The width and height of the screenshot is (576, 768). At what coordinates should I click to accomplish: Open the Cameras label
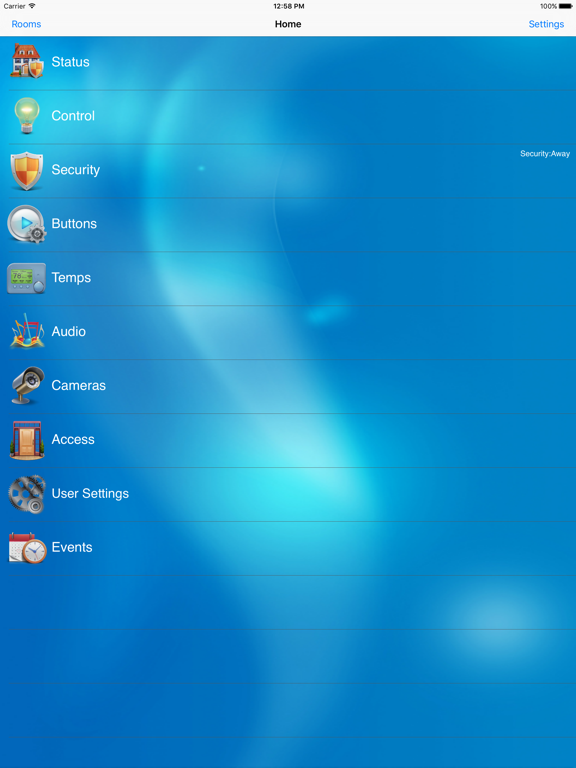78,385
